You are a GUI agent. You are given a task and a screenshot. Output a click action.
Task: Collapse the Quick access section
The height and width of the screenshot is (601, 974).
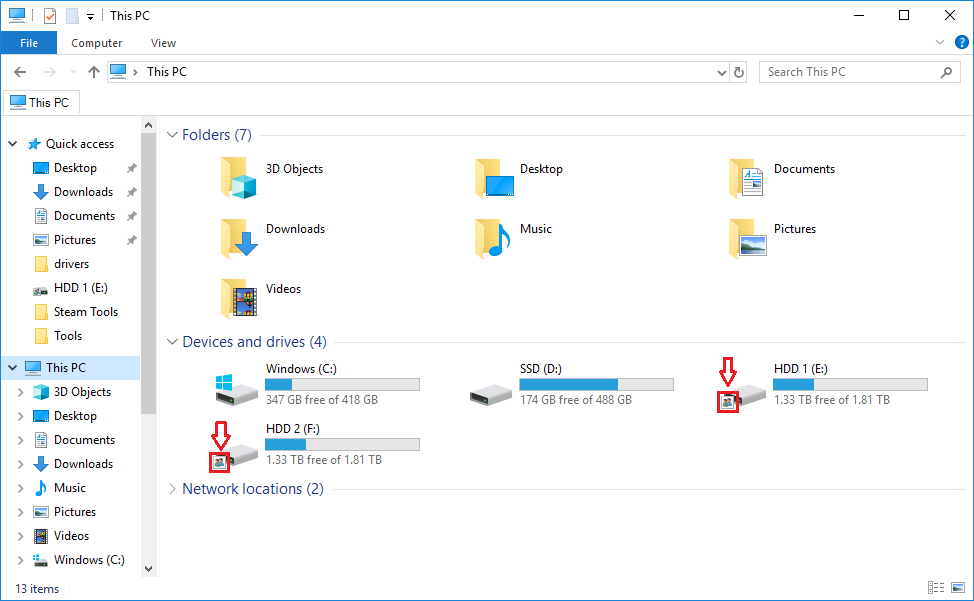pyautogui.click(x=12, y=143)
